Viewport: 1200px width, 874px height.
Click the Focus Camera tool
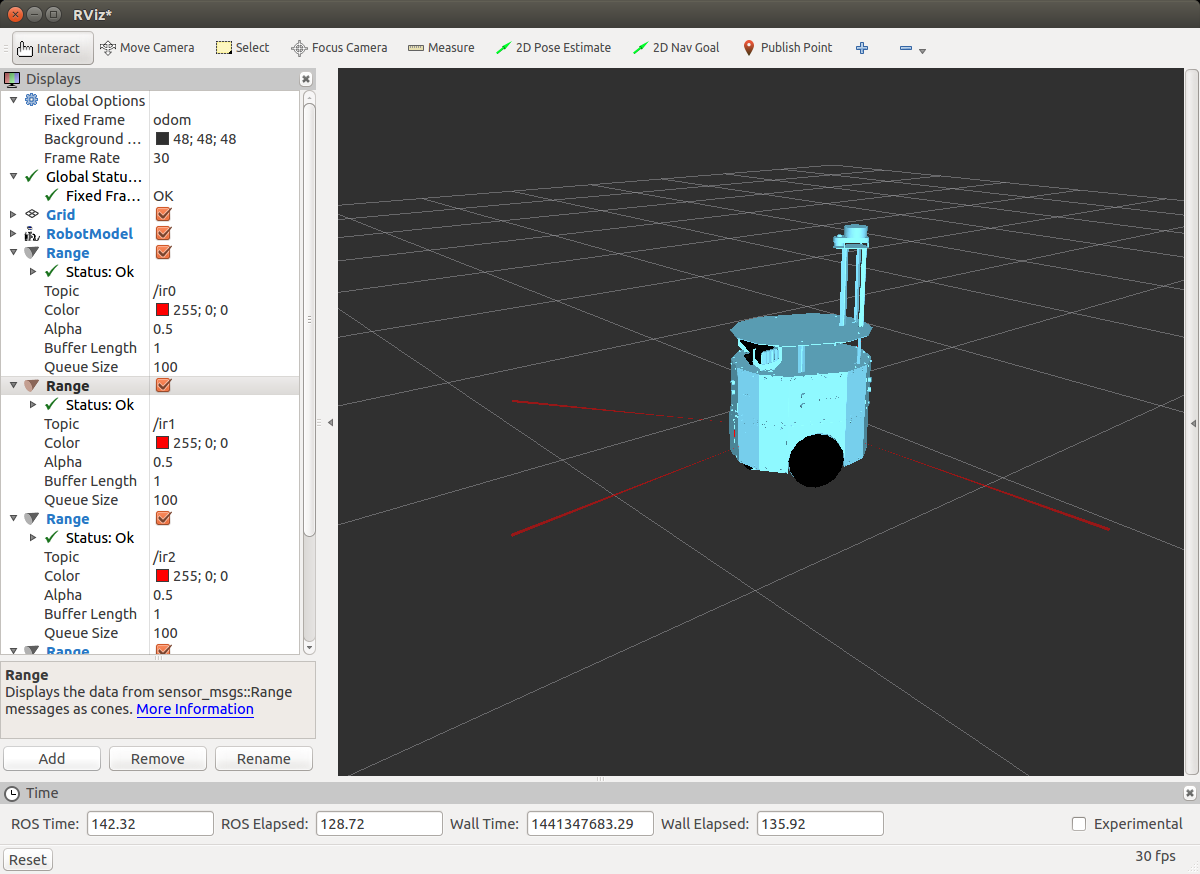click(x=339, y=48)
